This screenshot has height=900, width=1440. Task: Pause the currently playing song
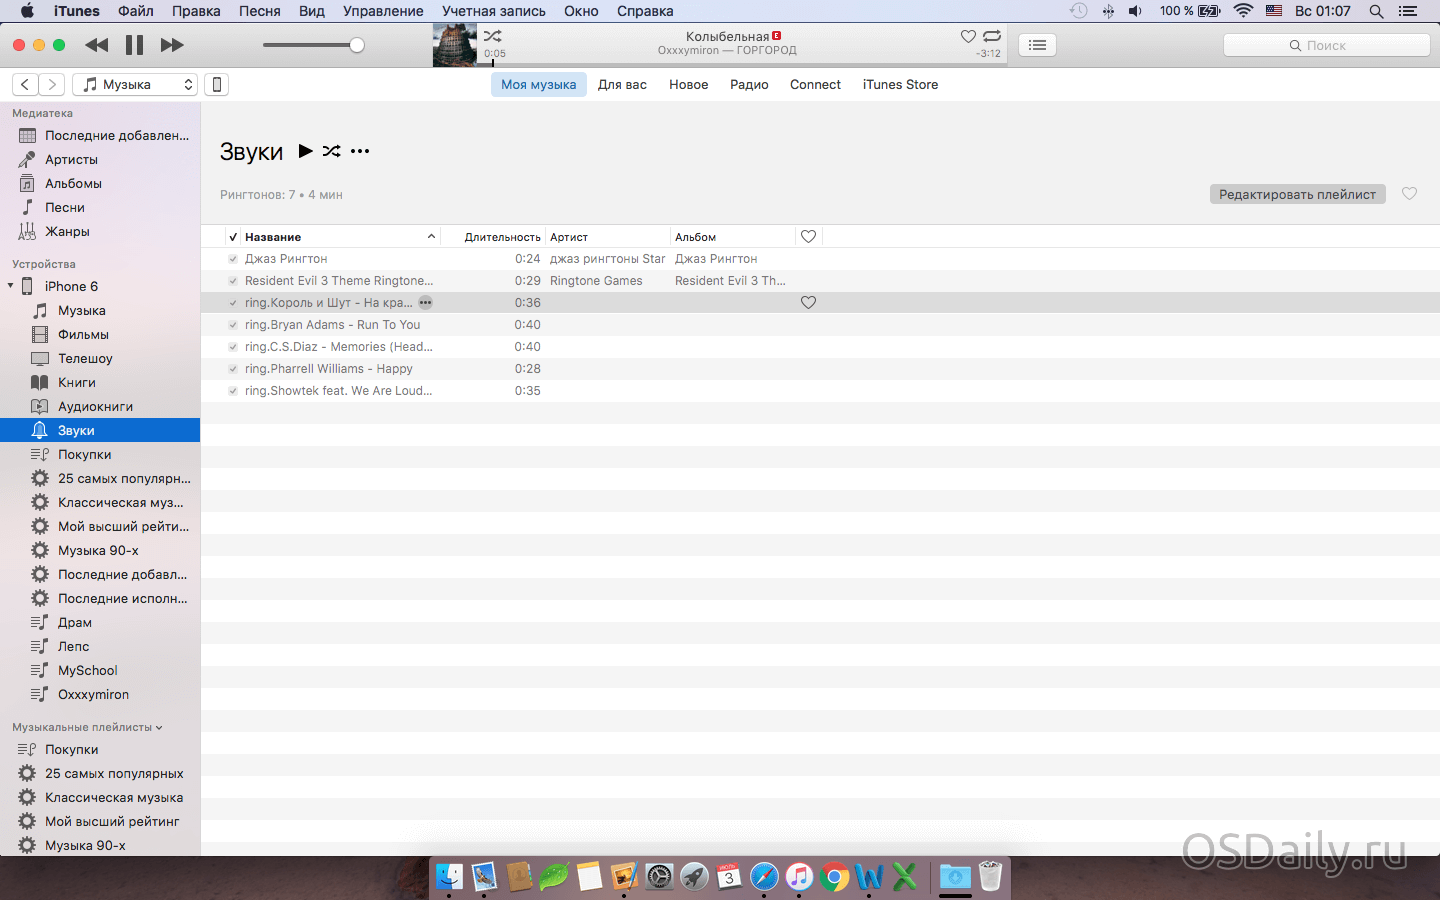(134, 45)
